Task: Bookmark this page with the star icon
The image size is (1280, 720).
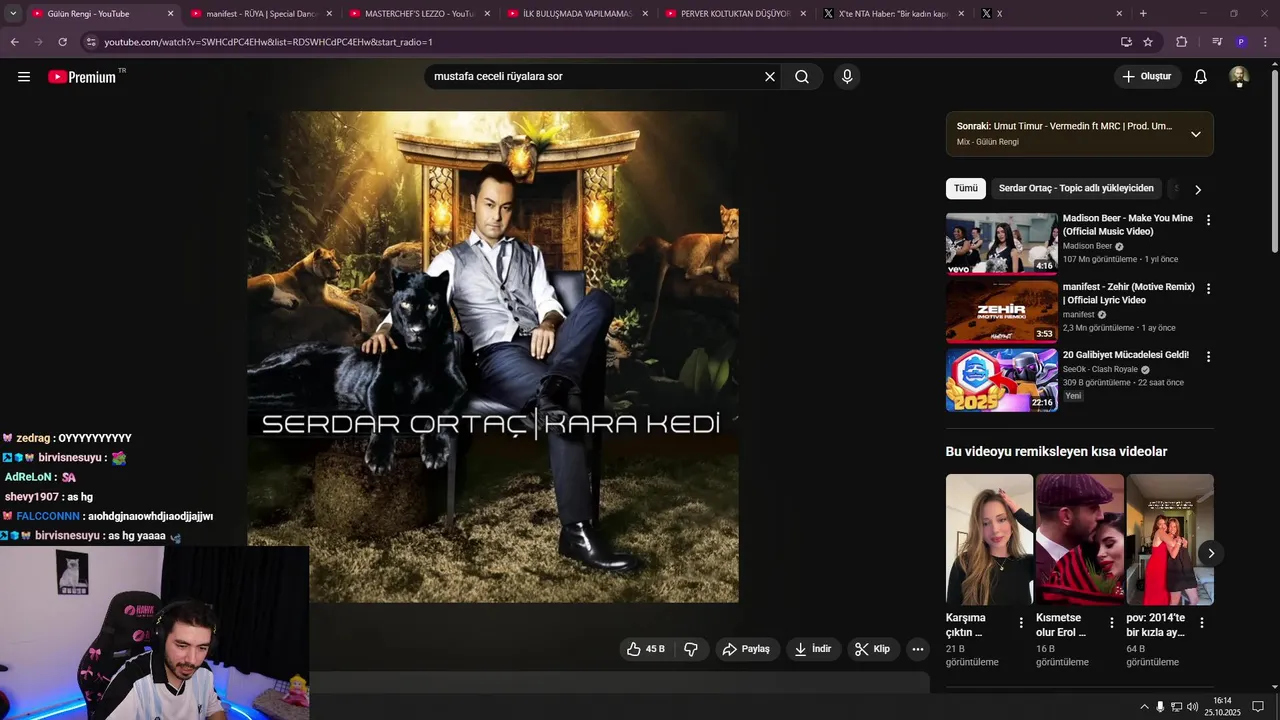Action: [x=1148, y=42]
